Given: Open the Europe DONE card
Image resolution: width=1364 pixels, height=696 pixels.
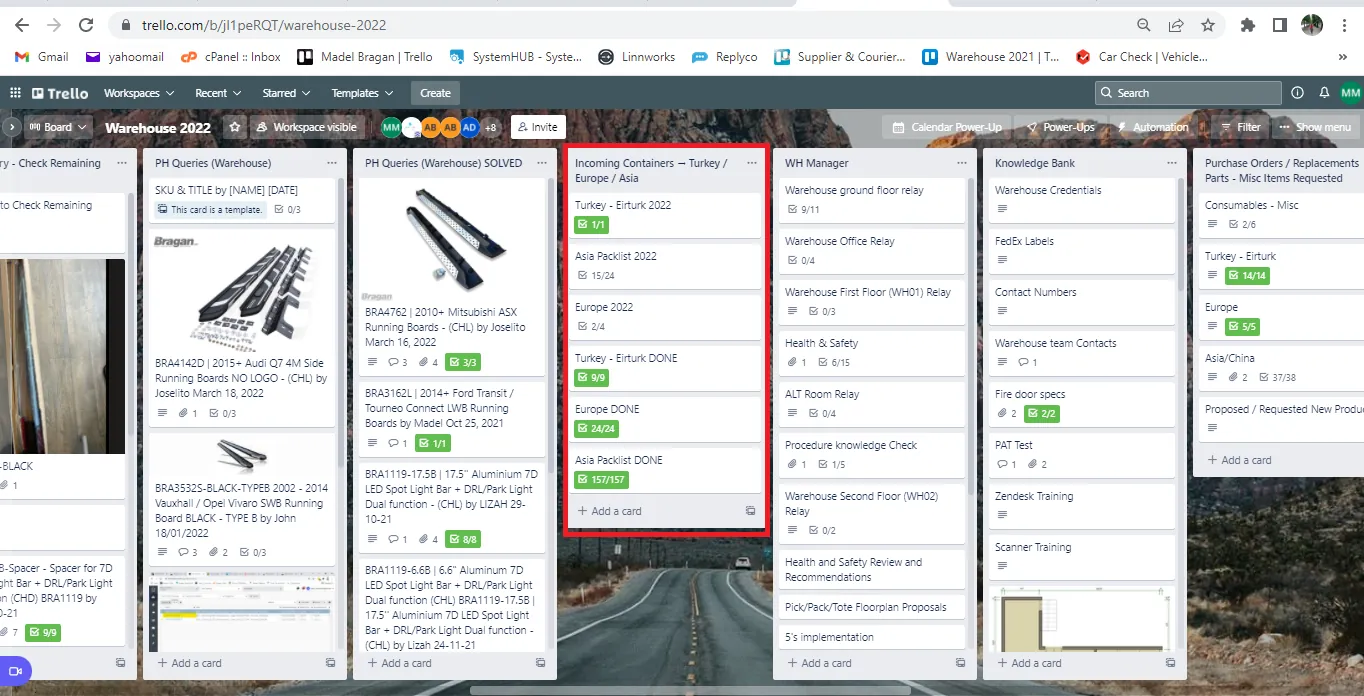Looking at the screenshot, I should pyautogui.click(x=665, y=419).
